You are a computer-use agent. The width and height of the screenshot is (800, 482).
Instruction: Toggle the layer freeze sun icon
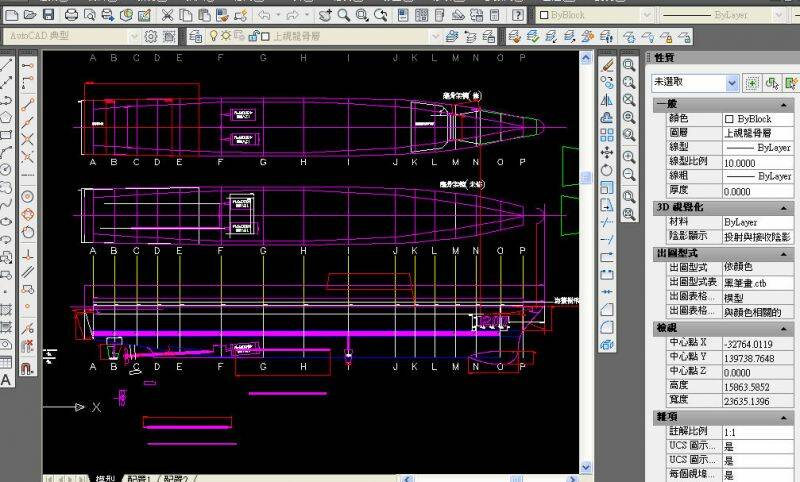click(225, 36)
